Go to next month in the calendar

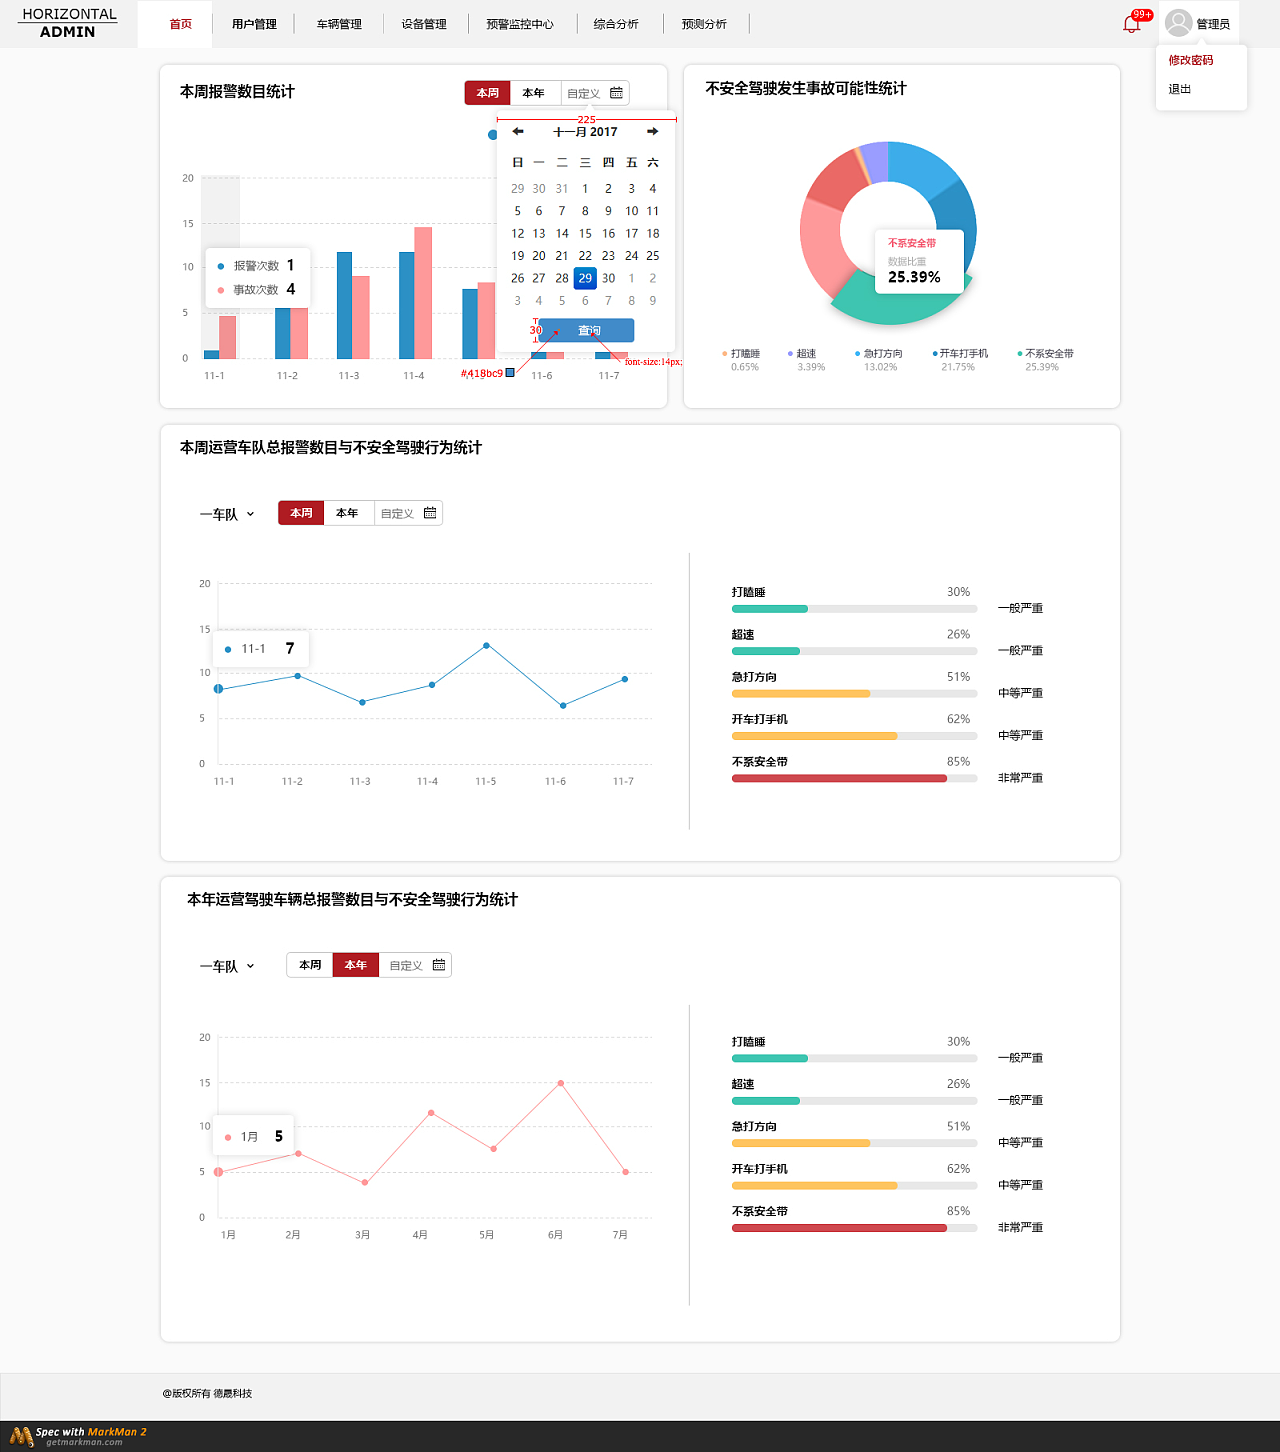point(652,132)
